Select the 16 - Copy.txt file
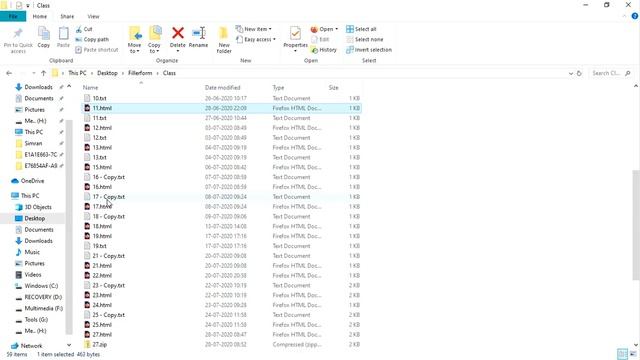Image resolution: width=640 pixels, height=360 pixels. click(222, 177)
